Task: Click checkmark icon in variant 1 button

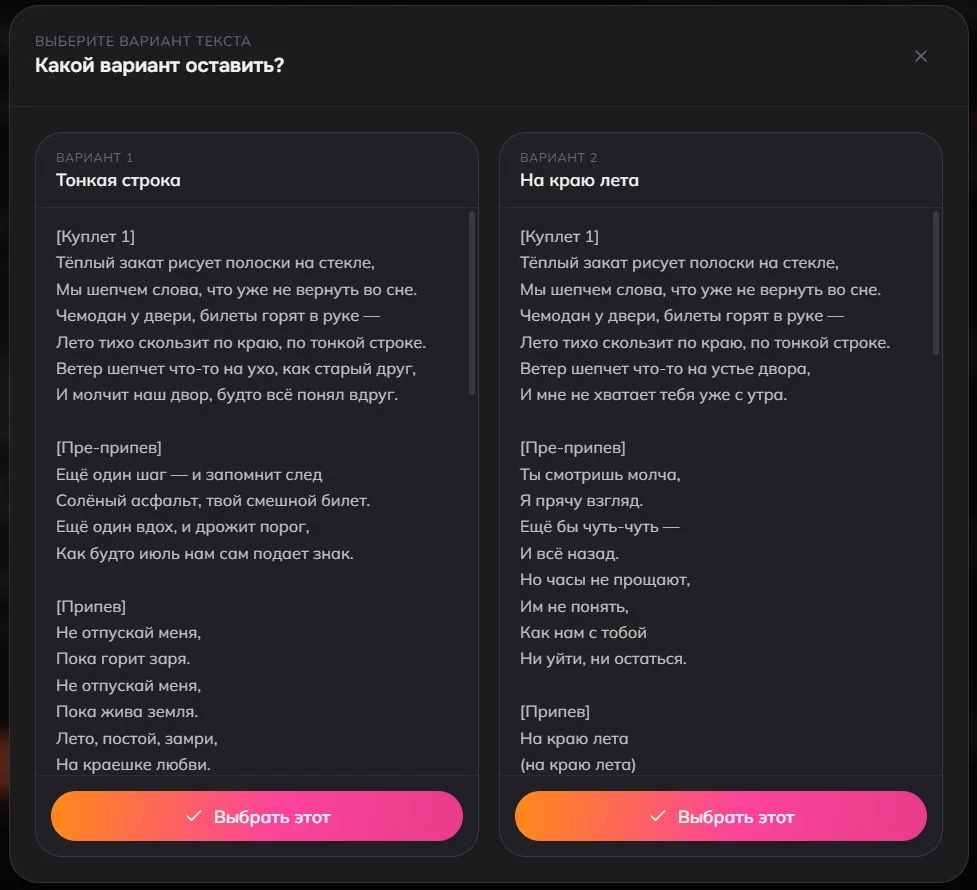Action: pos(194,815)
